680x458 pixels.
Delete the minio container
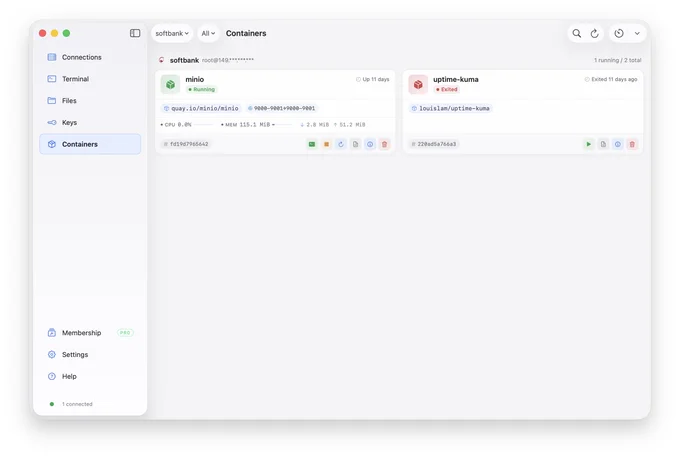tap(385, 144)
